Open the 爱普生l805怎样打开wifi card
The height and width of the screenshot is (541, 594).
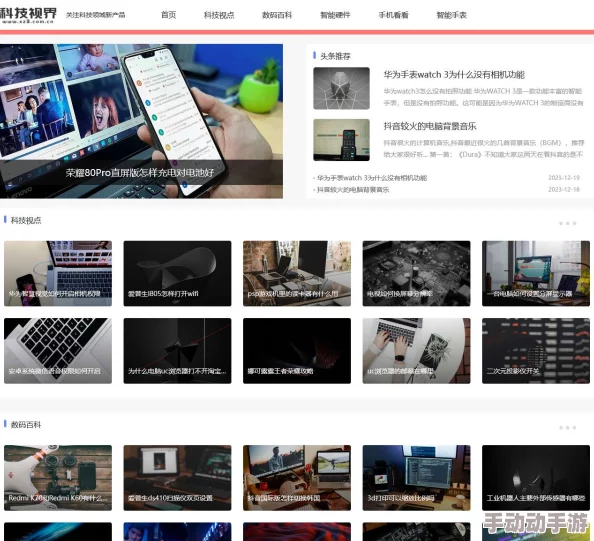point(177,273)
